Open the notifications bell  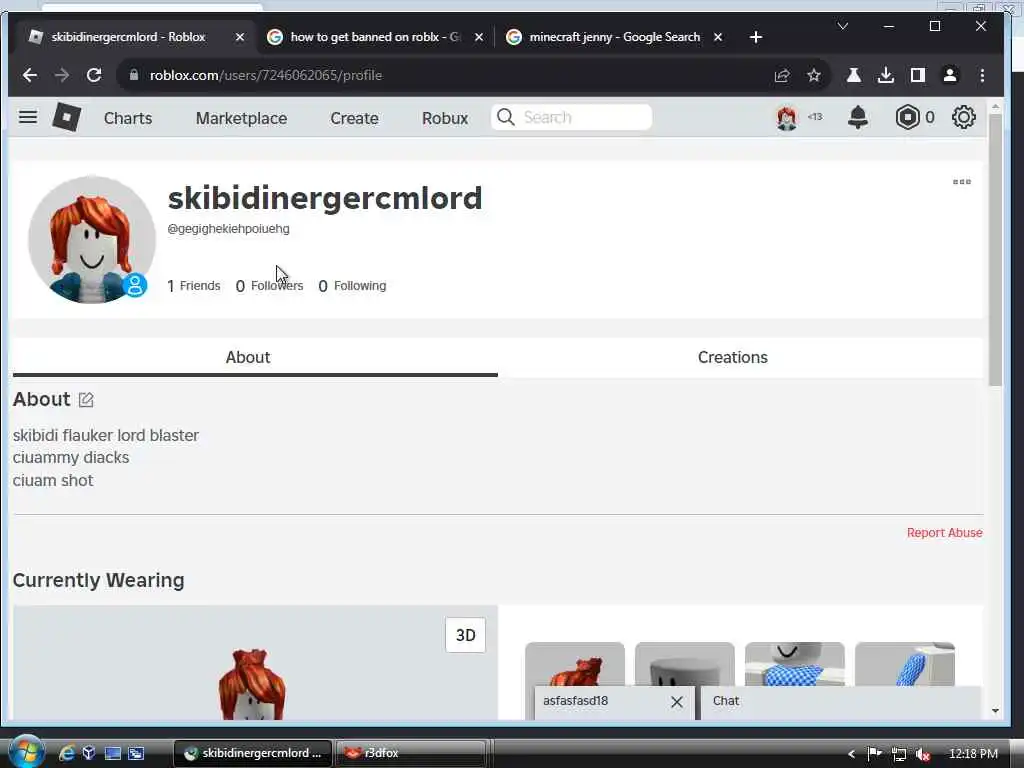click(x=857, y=118)
